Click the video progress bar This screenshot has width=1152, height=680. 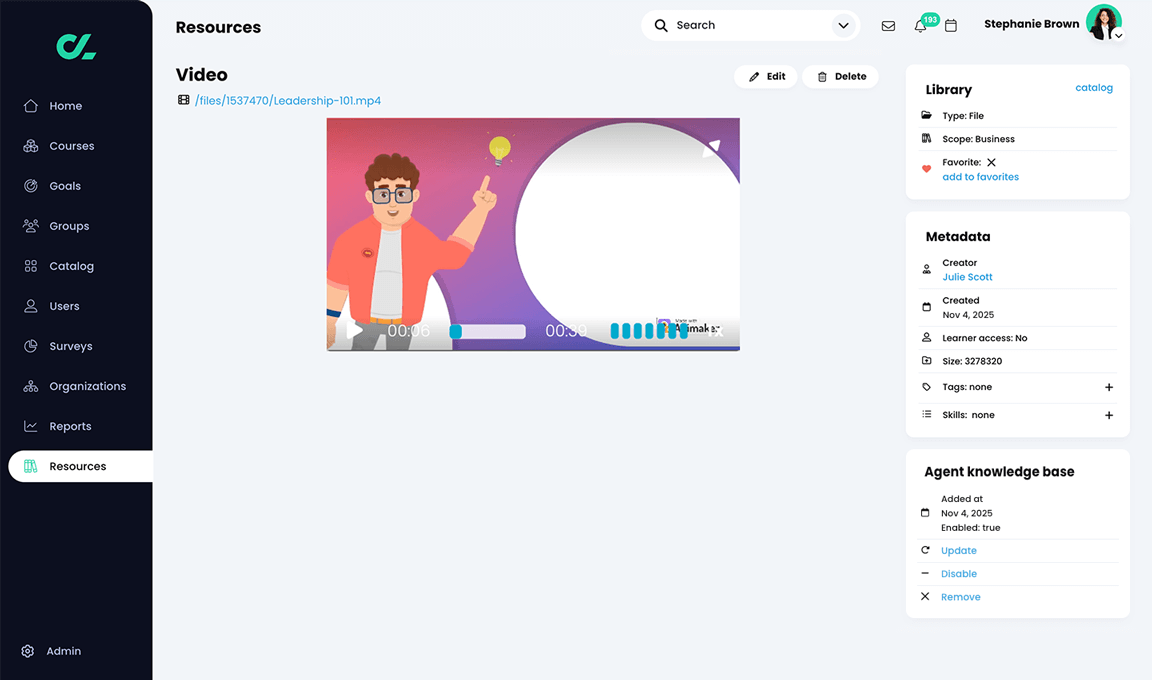(x=489, y=330)
